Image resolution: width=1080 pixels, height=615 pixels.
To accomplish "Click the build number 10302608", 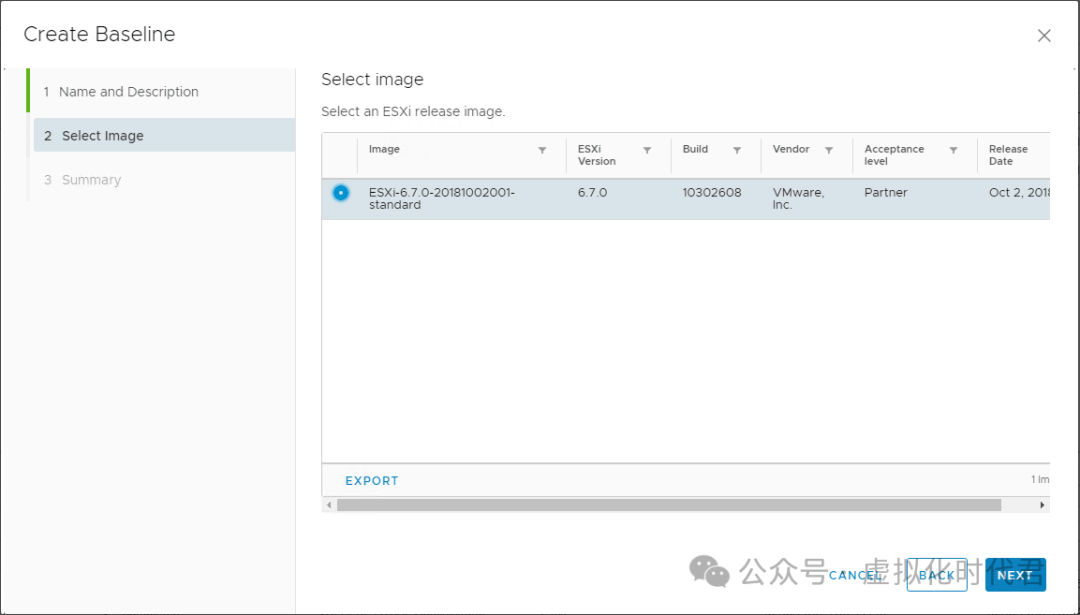I will click(712, 193).
